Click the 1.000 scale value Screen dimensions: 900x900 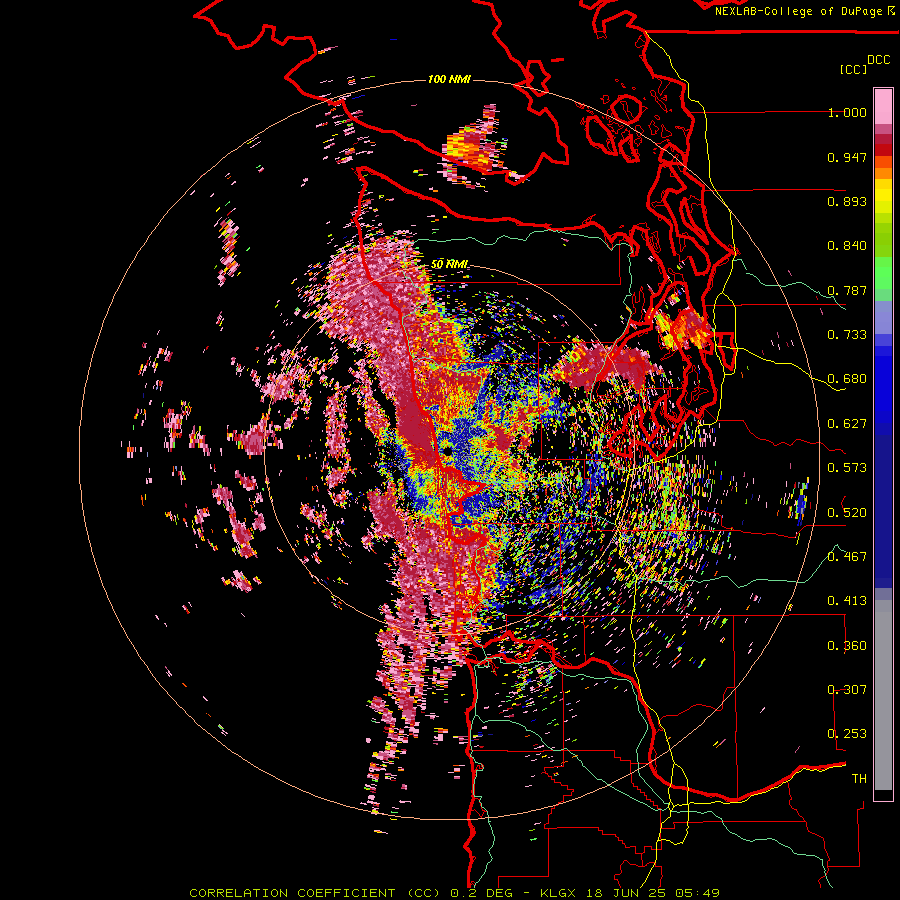847,112
